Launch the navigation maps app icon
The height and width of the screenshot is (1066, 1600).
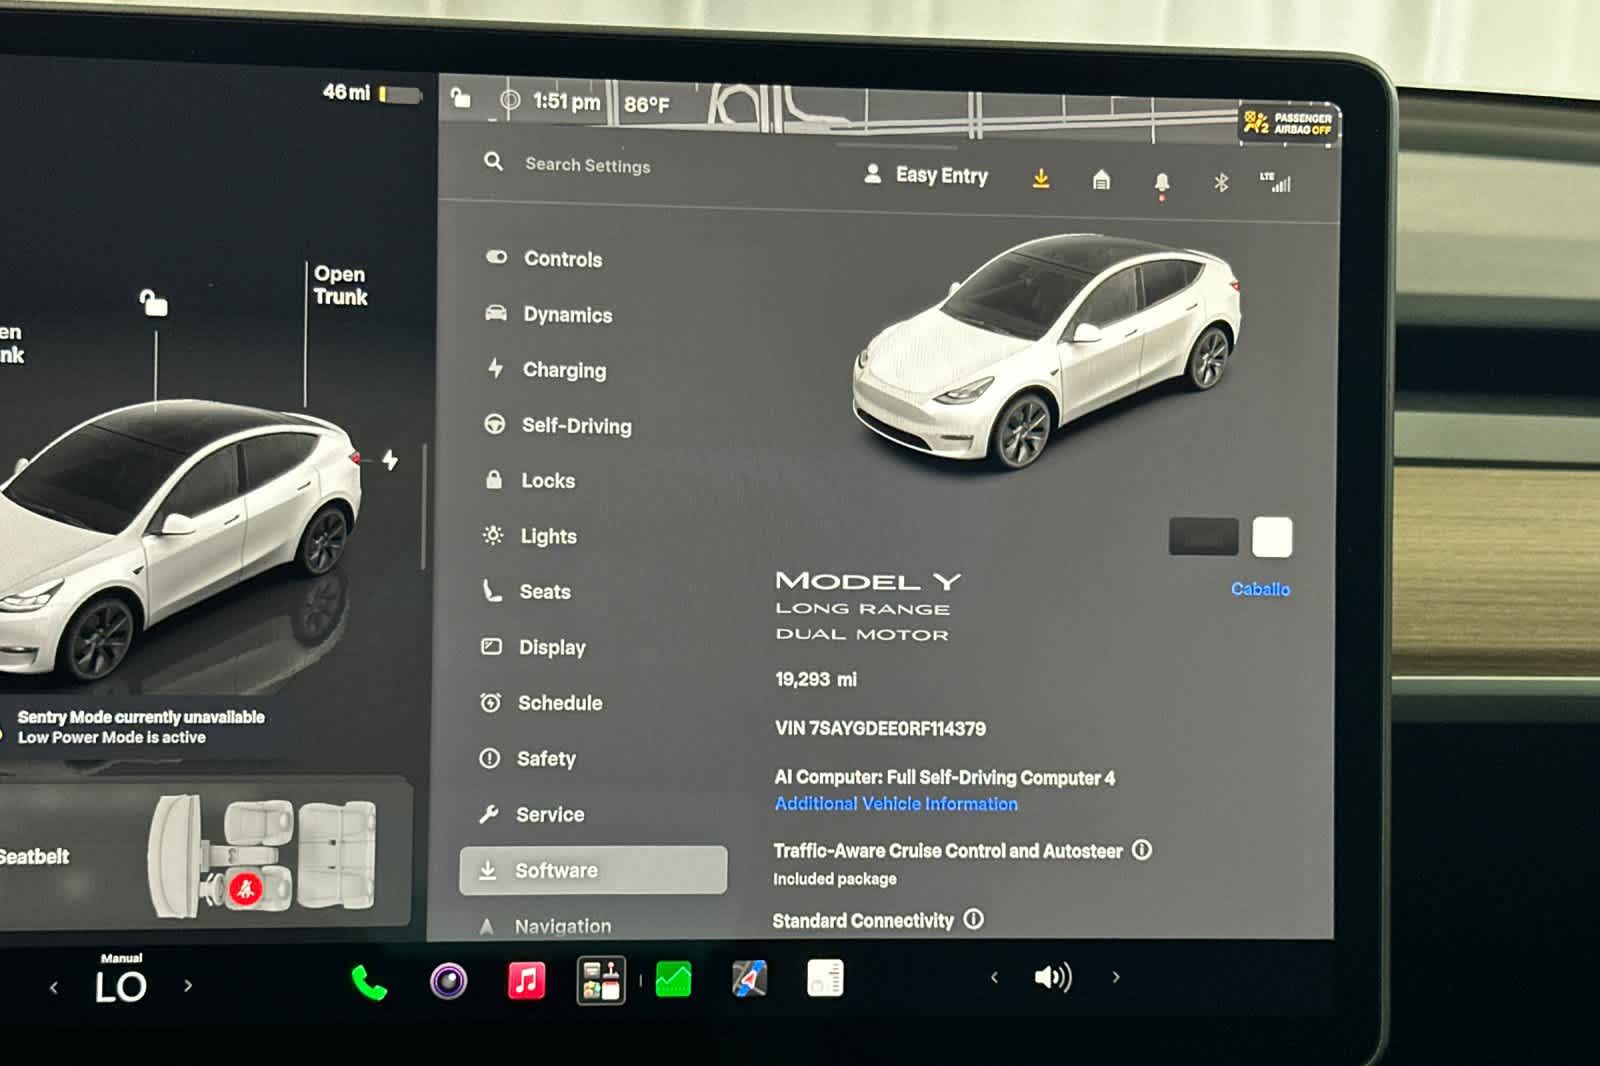point(749,978)
